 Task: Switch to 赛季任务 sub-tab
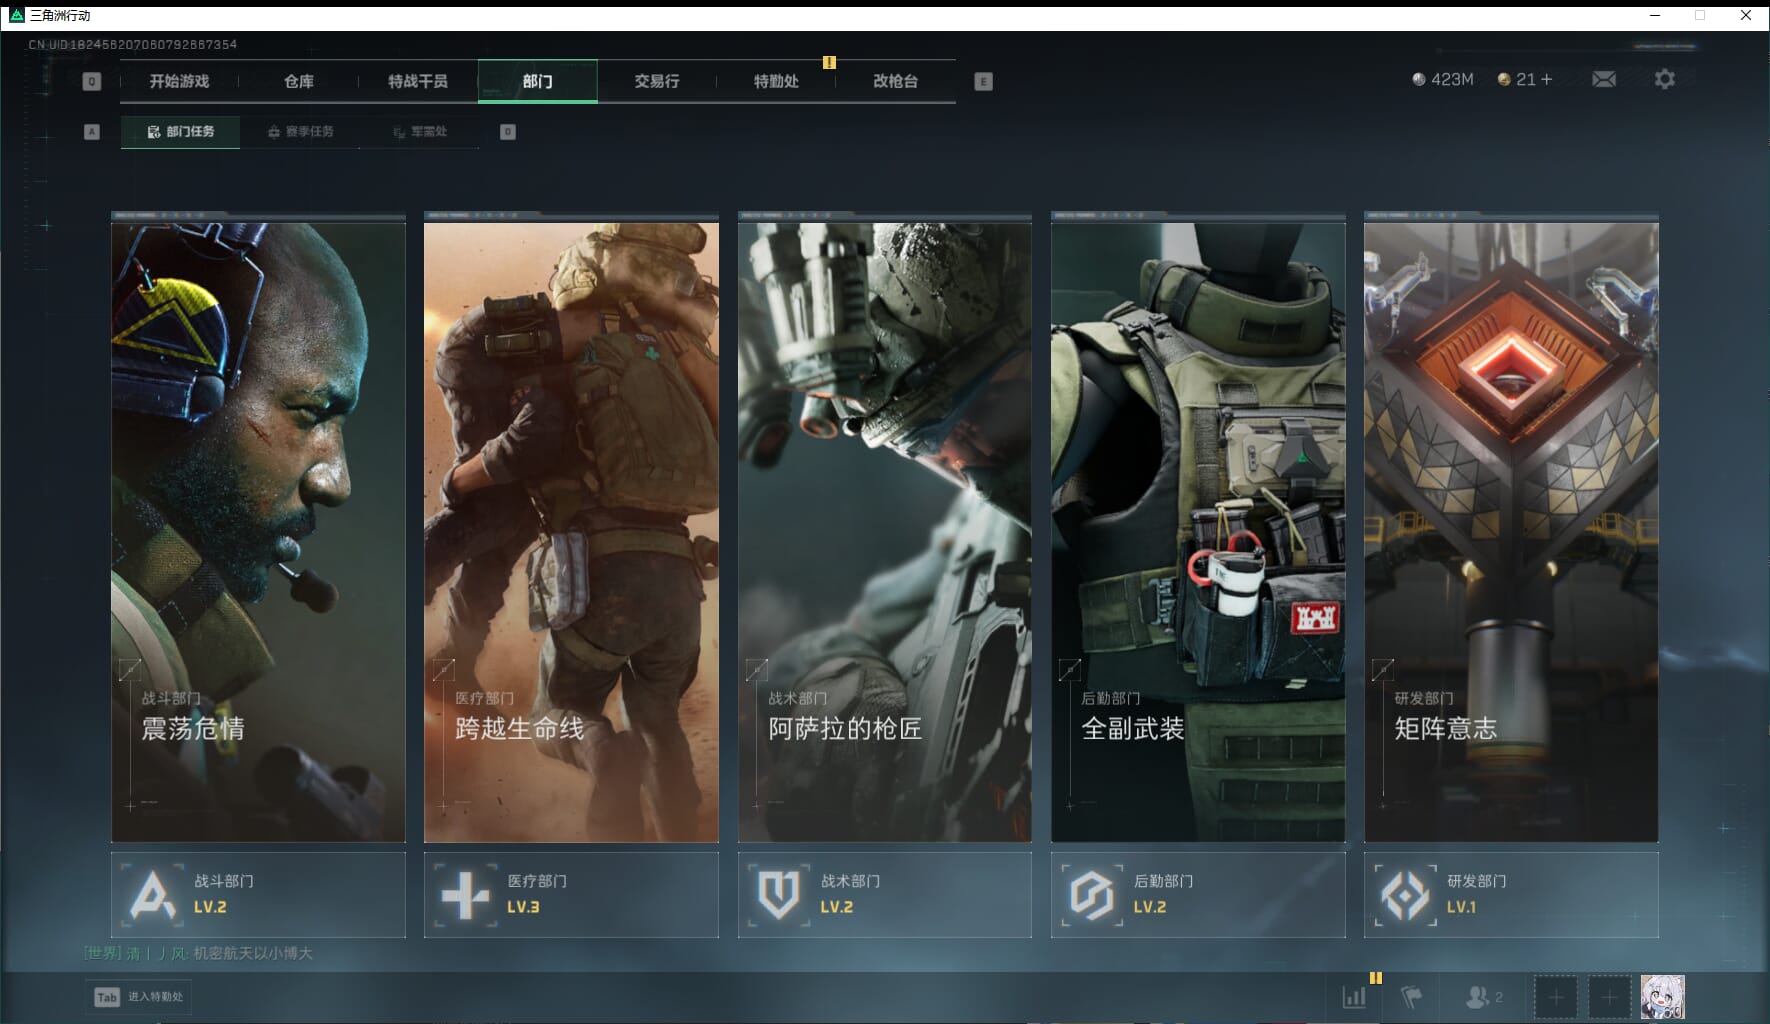(300, 132)
